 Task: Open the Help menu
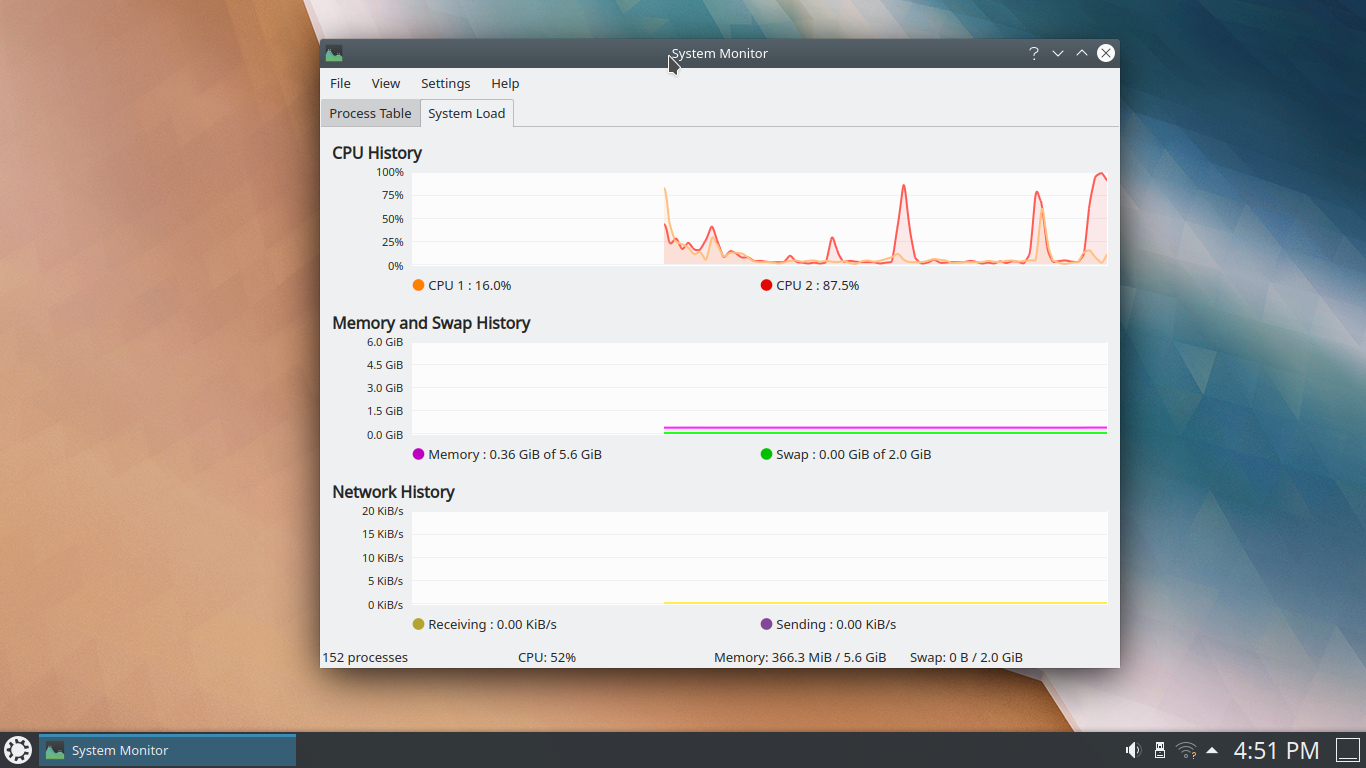pos(505,83)
